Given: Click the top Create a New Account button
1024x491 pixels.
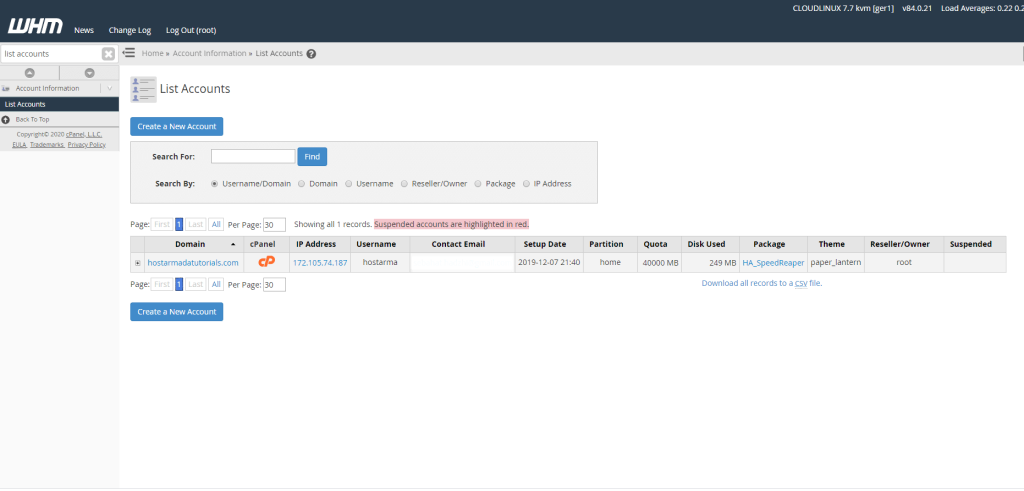Looking at the screenshot, I should pos(177,127).
